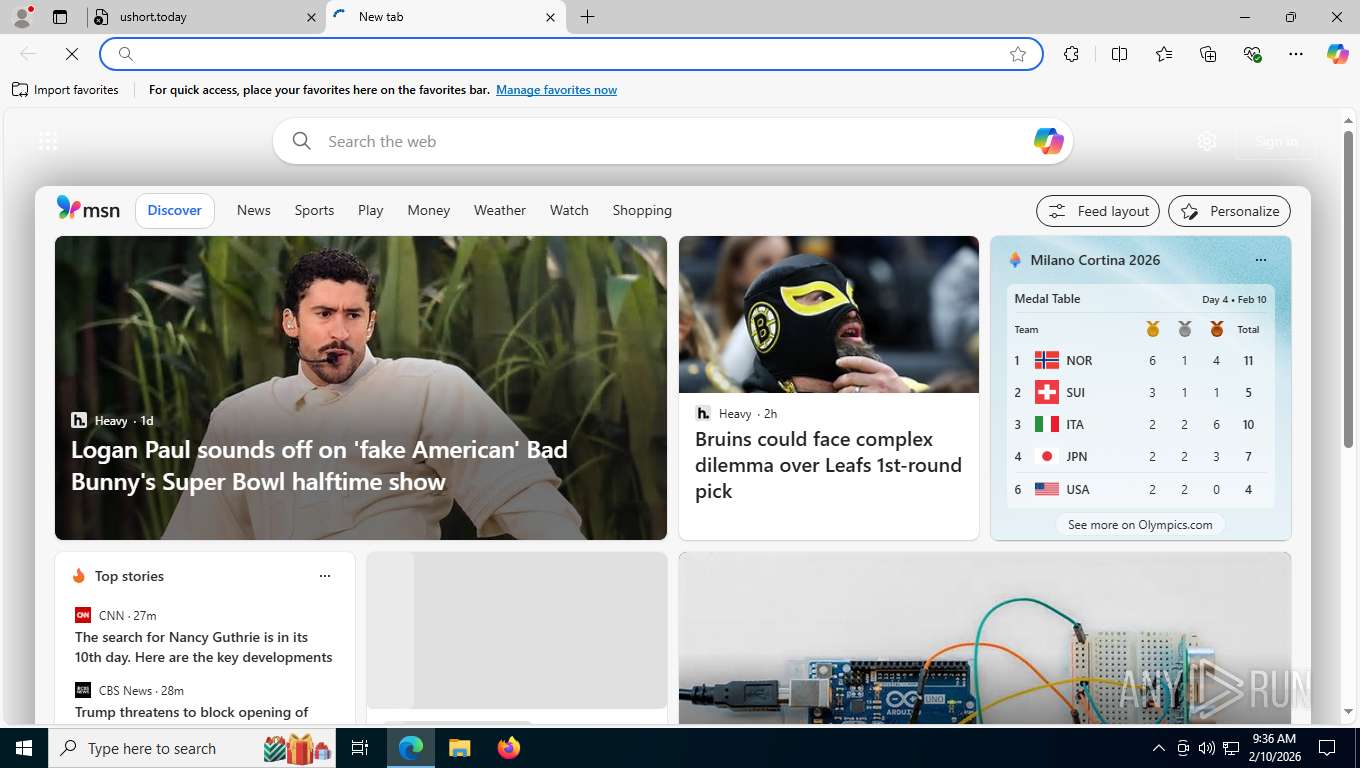
Task: Open the Bruins fan mask thumbnail
Action: [829, 314]
